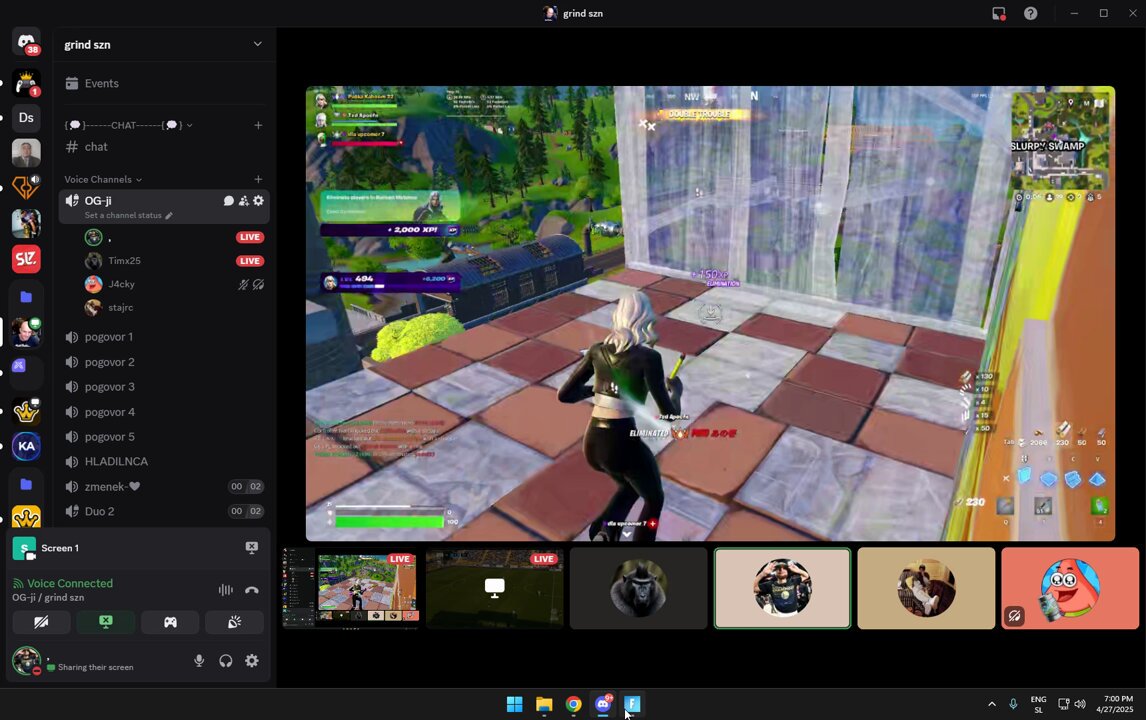Deafen using headphones icon

pyautogui.click(x=226, y=661)
